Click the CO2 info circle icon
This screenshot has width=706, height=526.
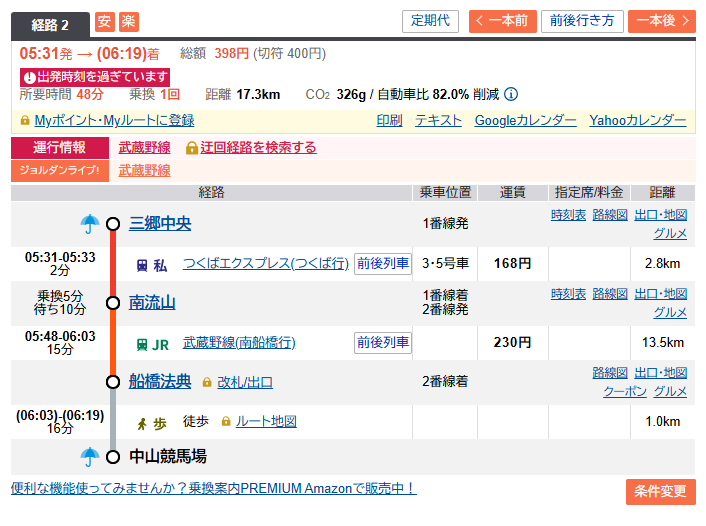[511, 94]
